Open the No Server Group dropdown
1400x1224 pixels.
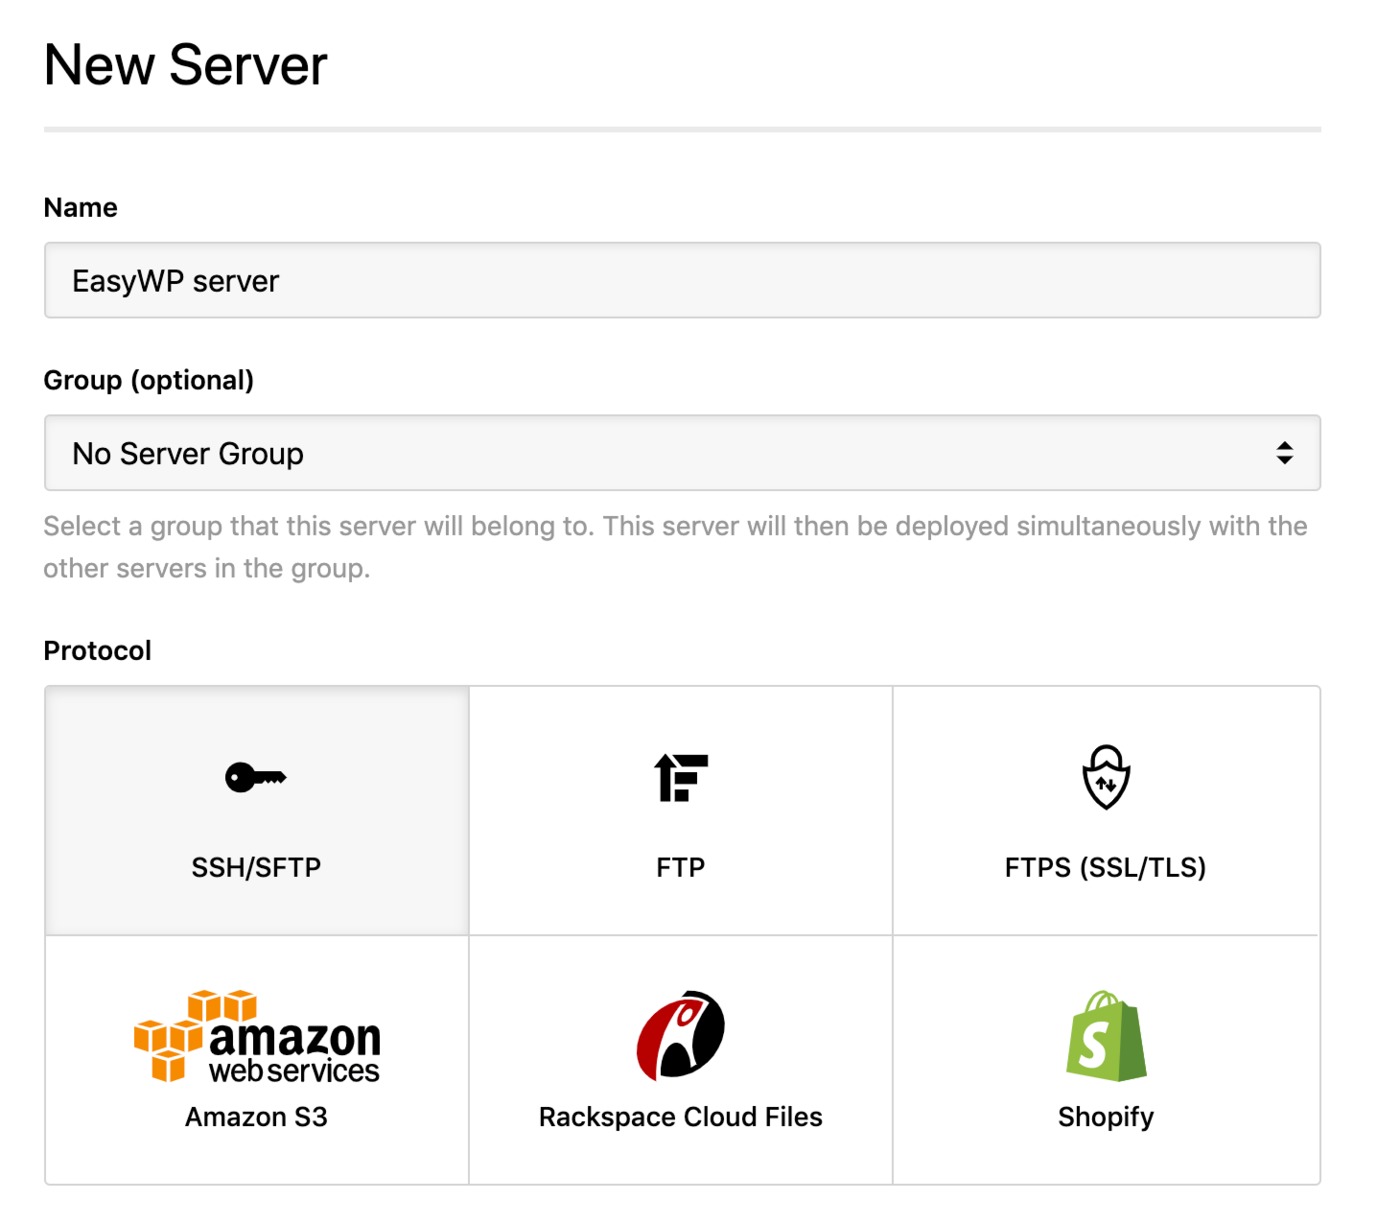point(682,453)
